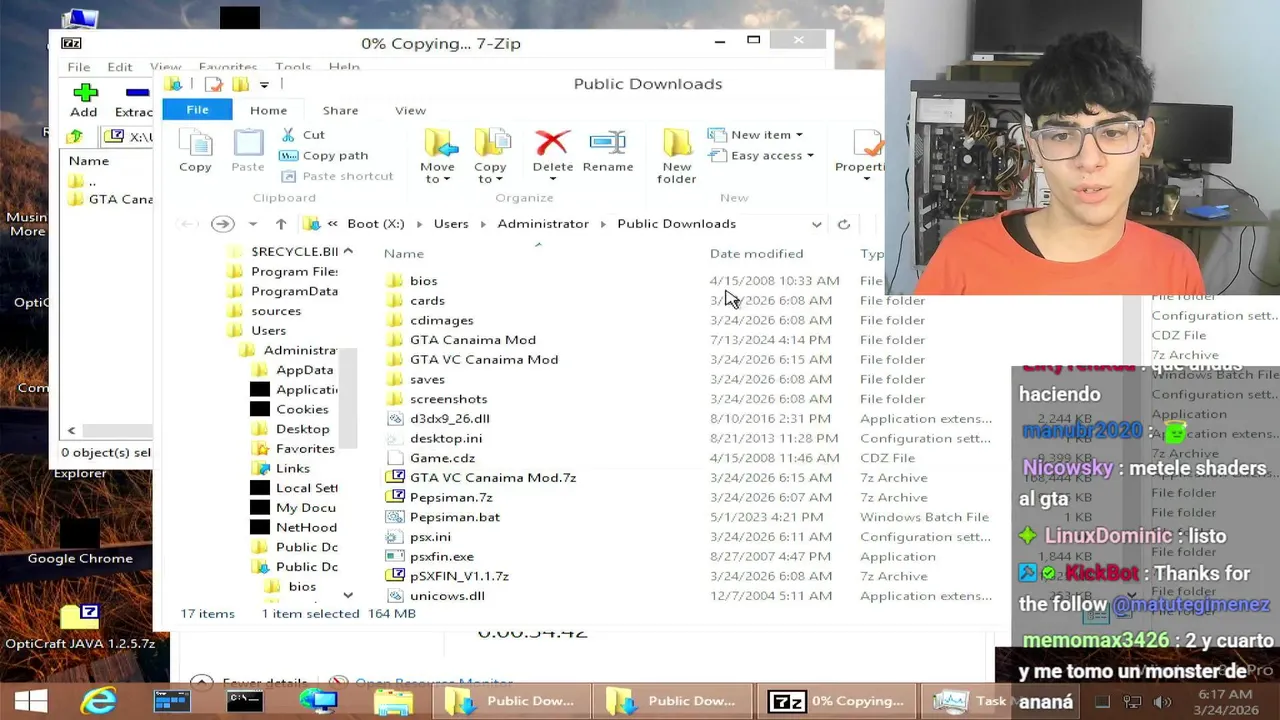Open the Windows Start button
The height and width of the screenshot is (720, 1280).
pyautogui.click(x=30, y=701)
